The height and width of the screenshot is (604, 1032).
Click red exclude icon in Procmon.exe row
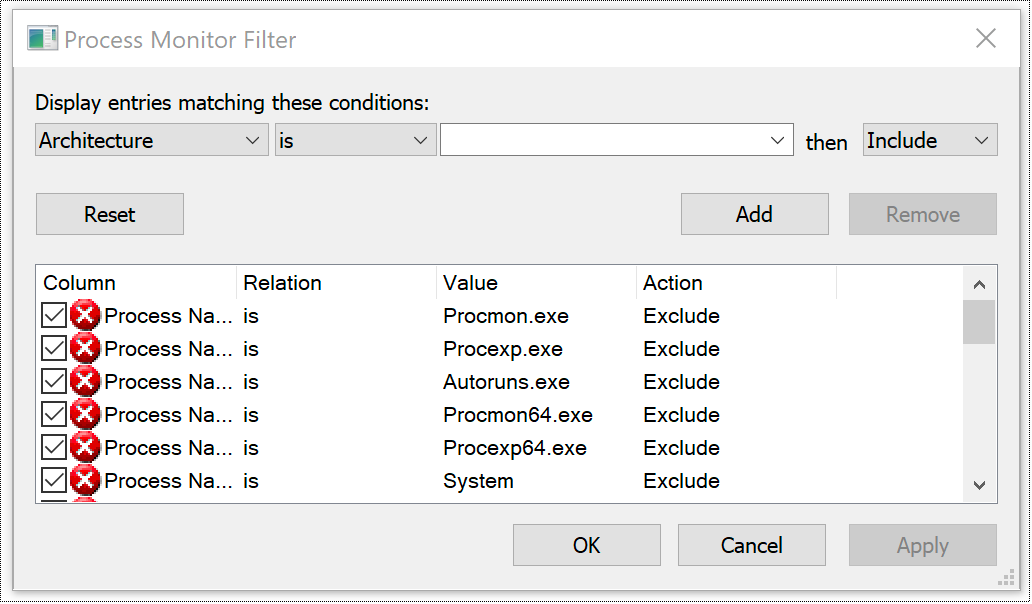[85, 316]
